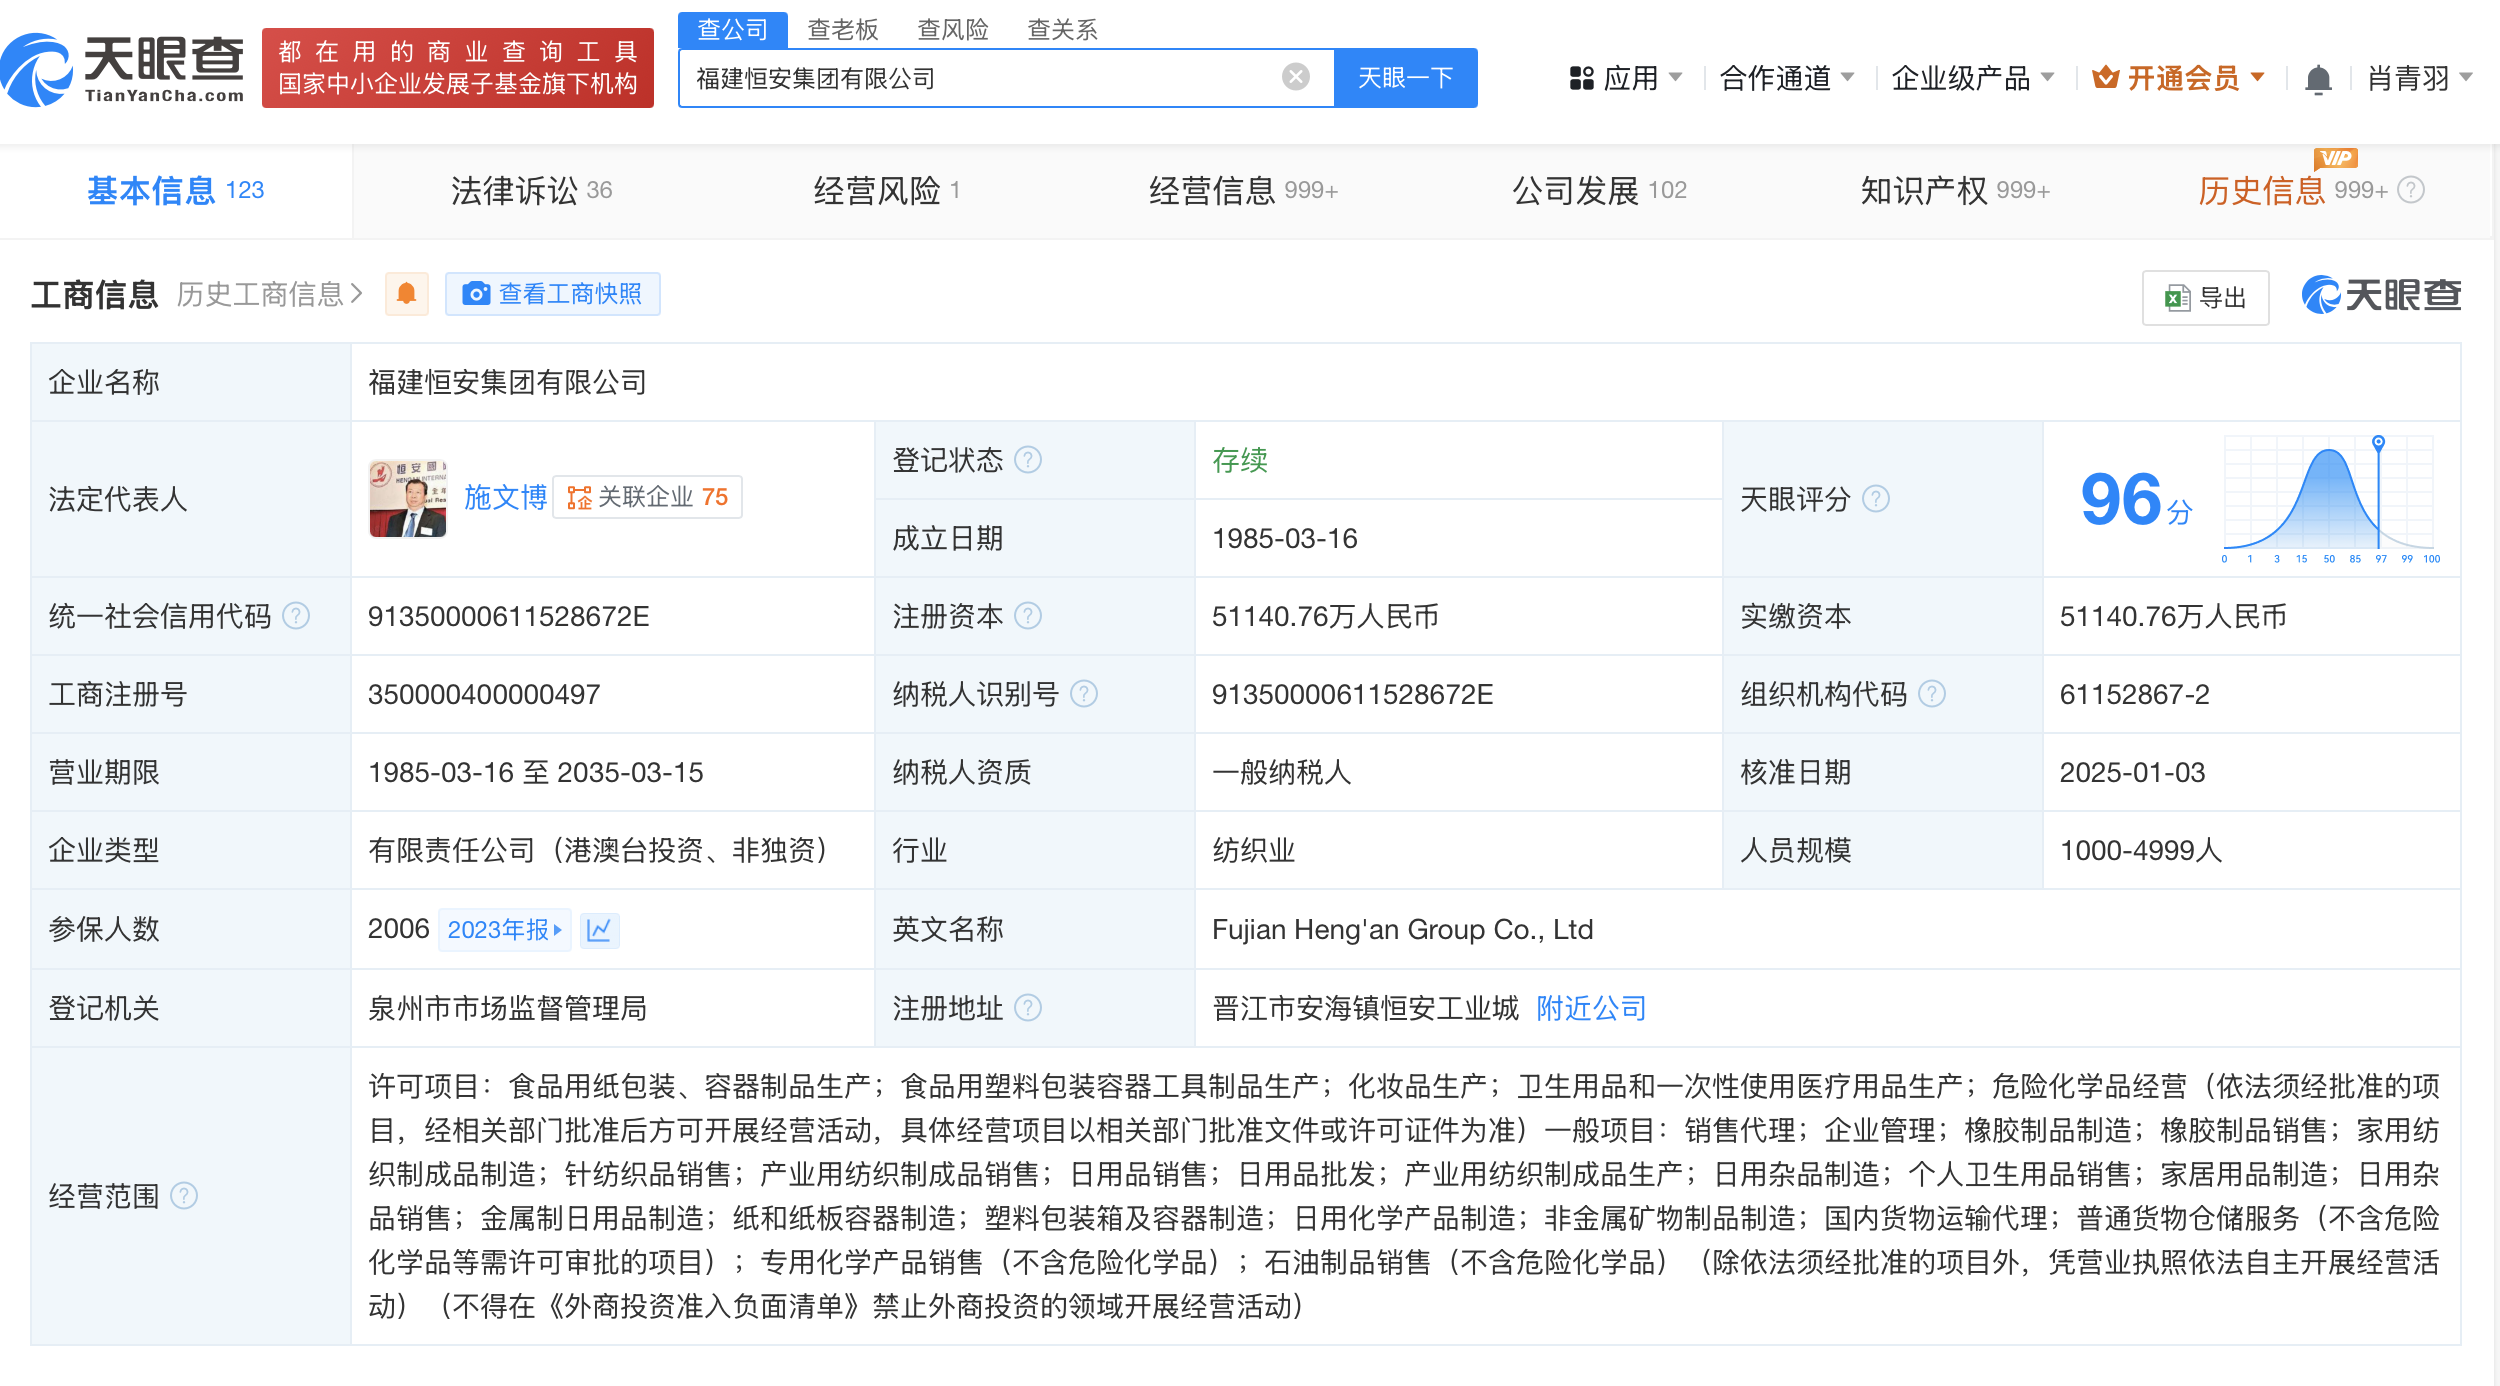Open the help icon beside 注册地址
The image size is (2500, 1386).
pyautogui.click(x=1028, y=1008)
